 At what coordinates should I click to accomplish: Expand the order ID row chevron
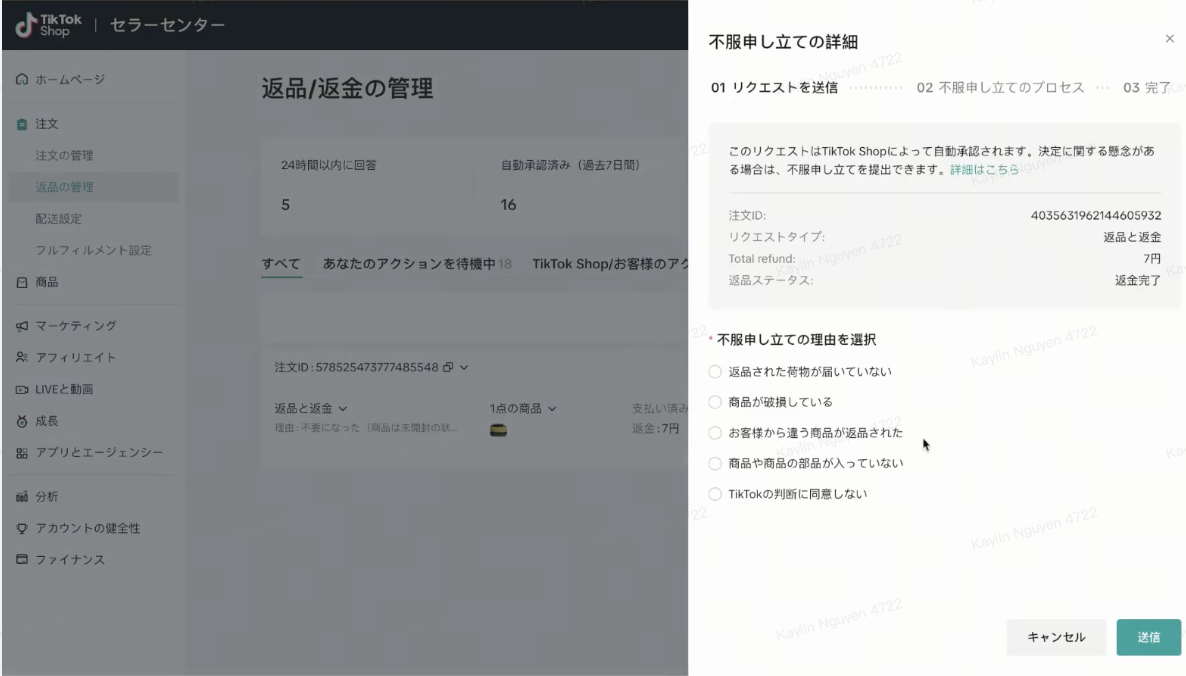click(464, 367)
